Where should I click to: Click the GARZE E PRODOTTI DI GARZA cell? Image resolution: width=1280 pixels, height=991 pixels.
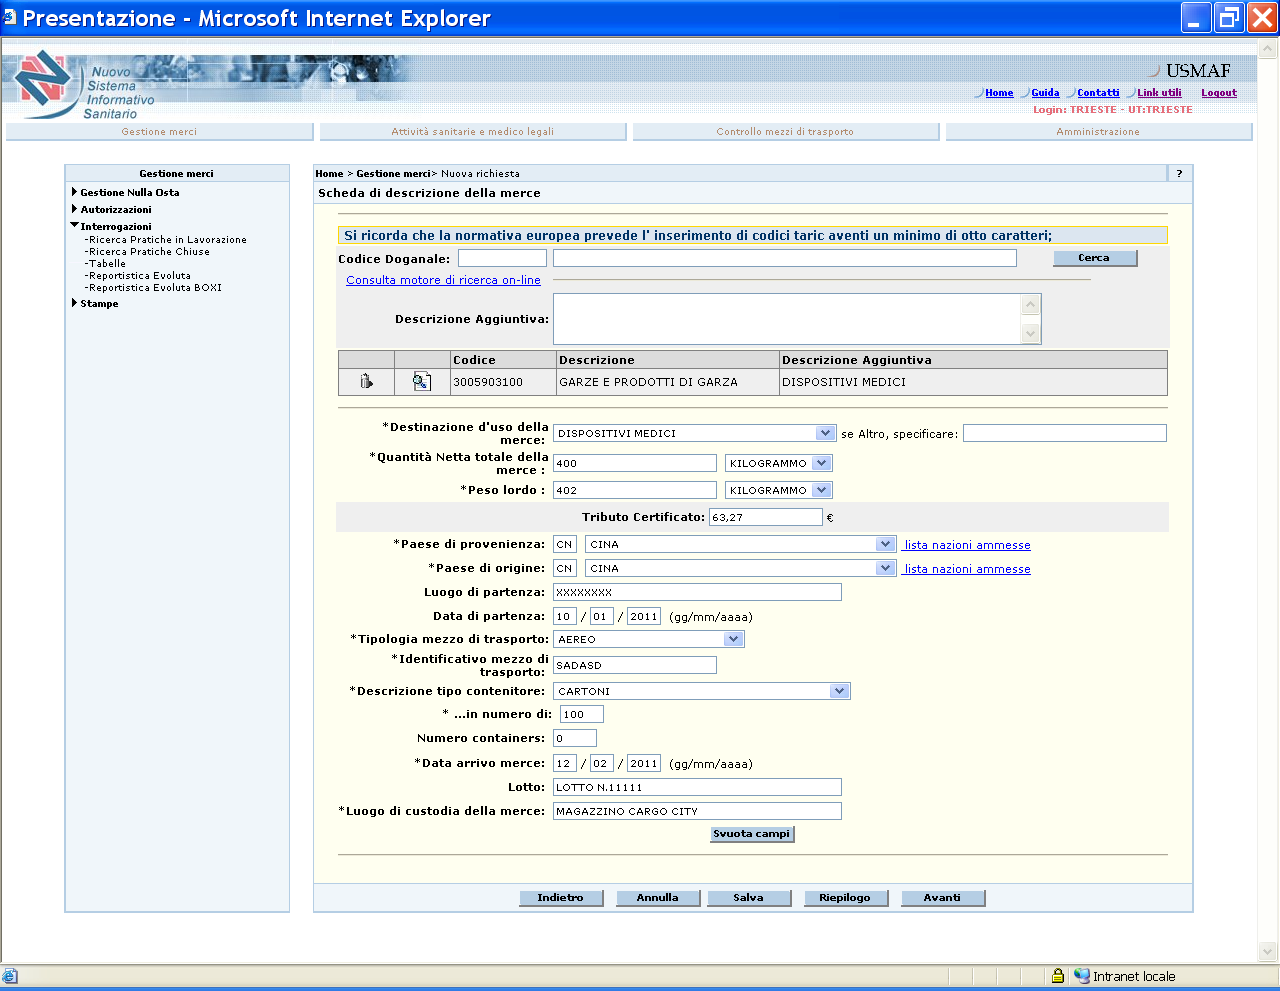coord(667,382)
